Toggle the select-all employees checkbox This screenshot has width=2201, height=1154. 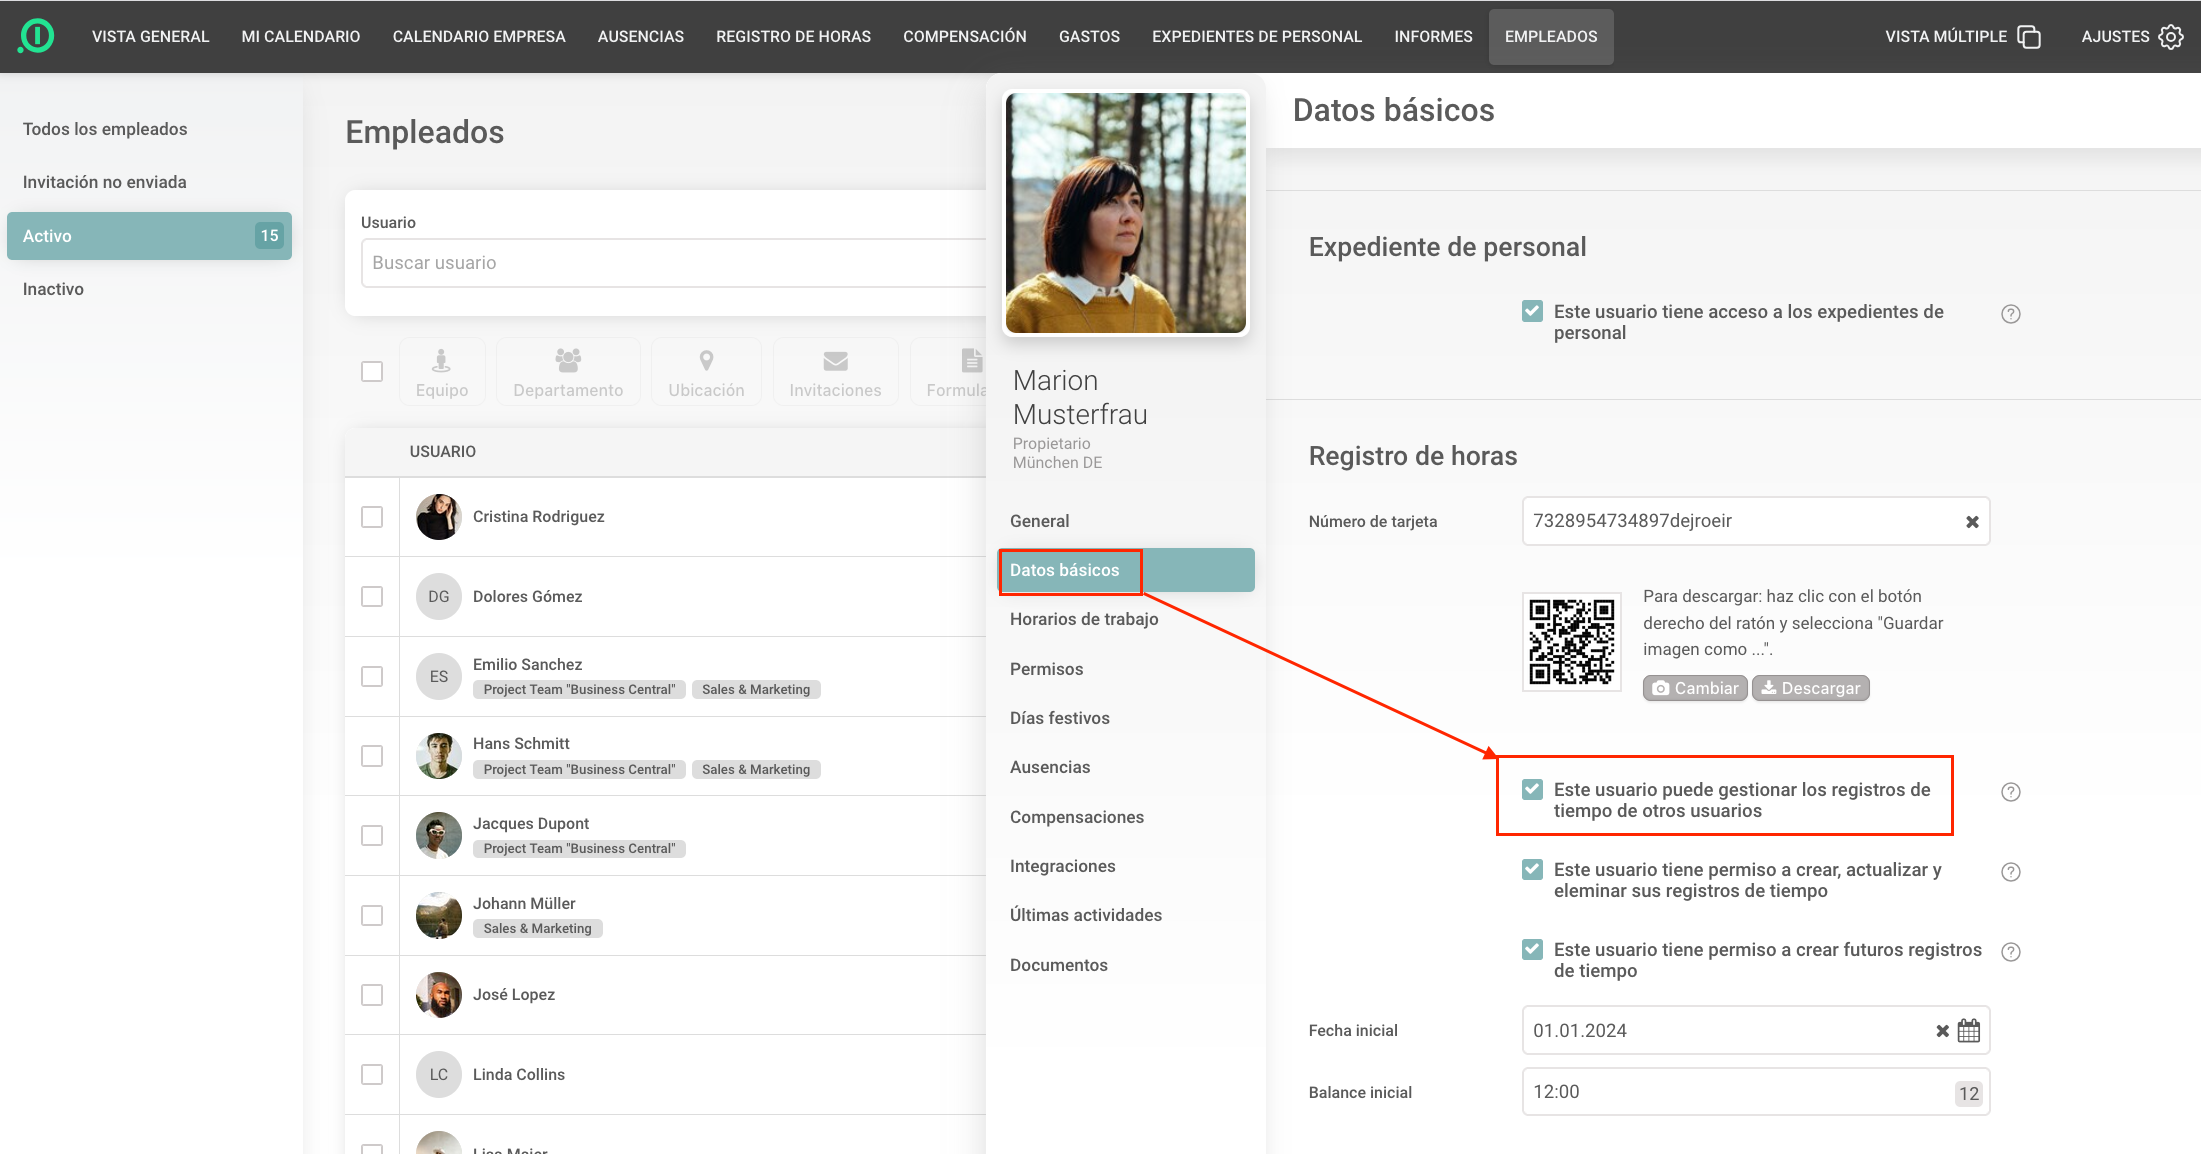coord(372,371)
